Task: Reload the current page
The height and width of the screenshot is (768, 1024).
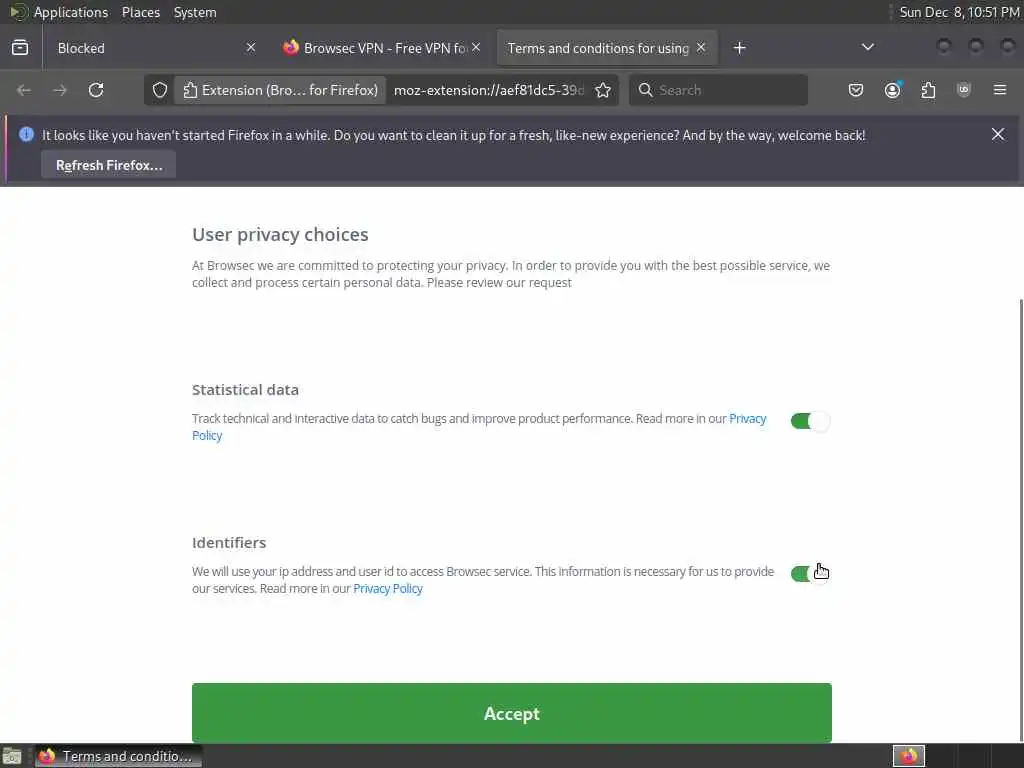Action: (x=96, y=90)
